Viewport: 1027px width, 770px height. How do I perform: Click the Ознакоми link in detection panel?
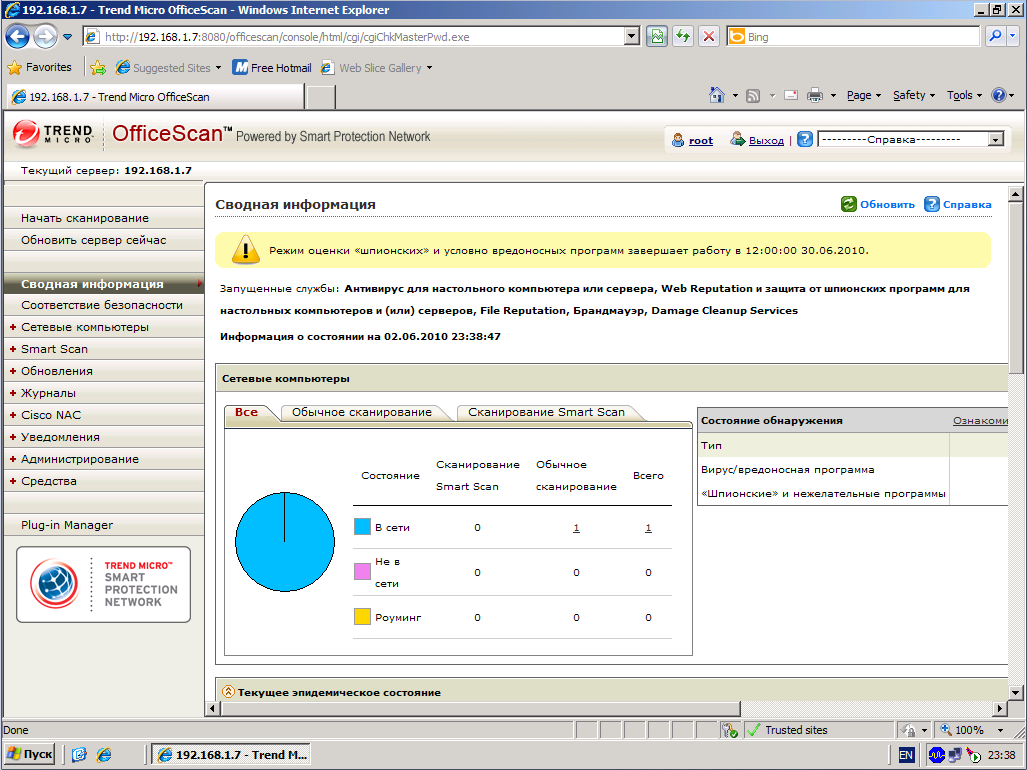point(980,420)
